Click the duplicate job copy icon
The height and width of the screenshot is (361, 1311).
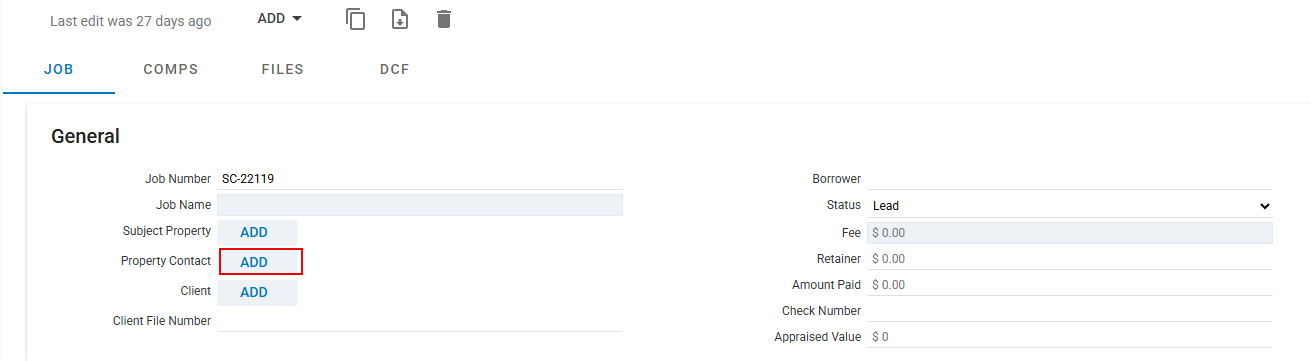[355, 19]
